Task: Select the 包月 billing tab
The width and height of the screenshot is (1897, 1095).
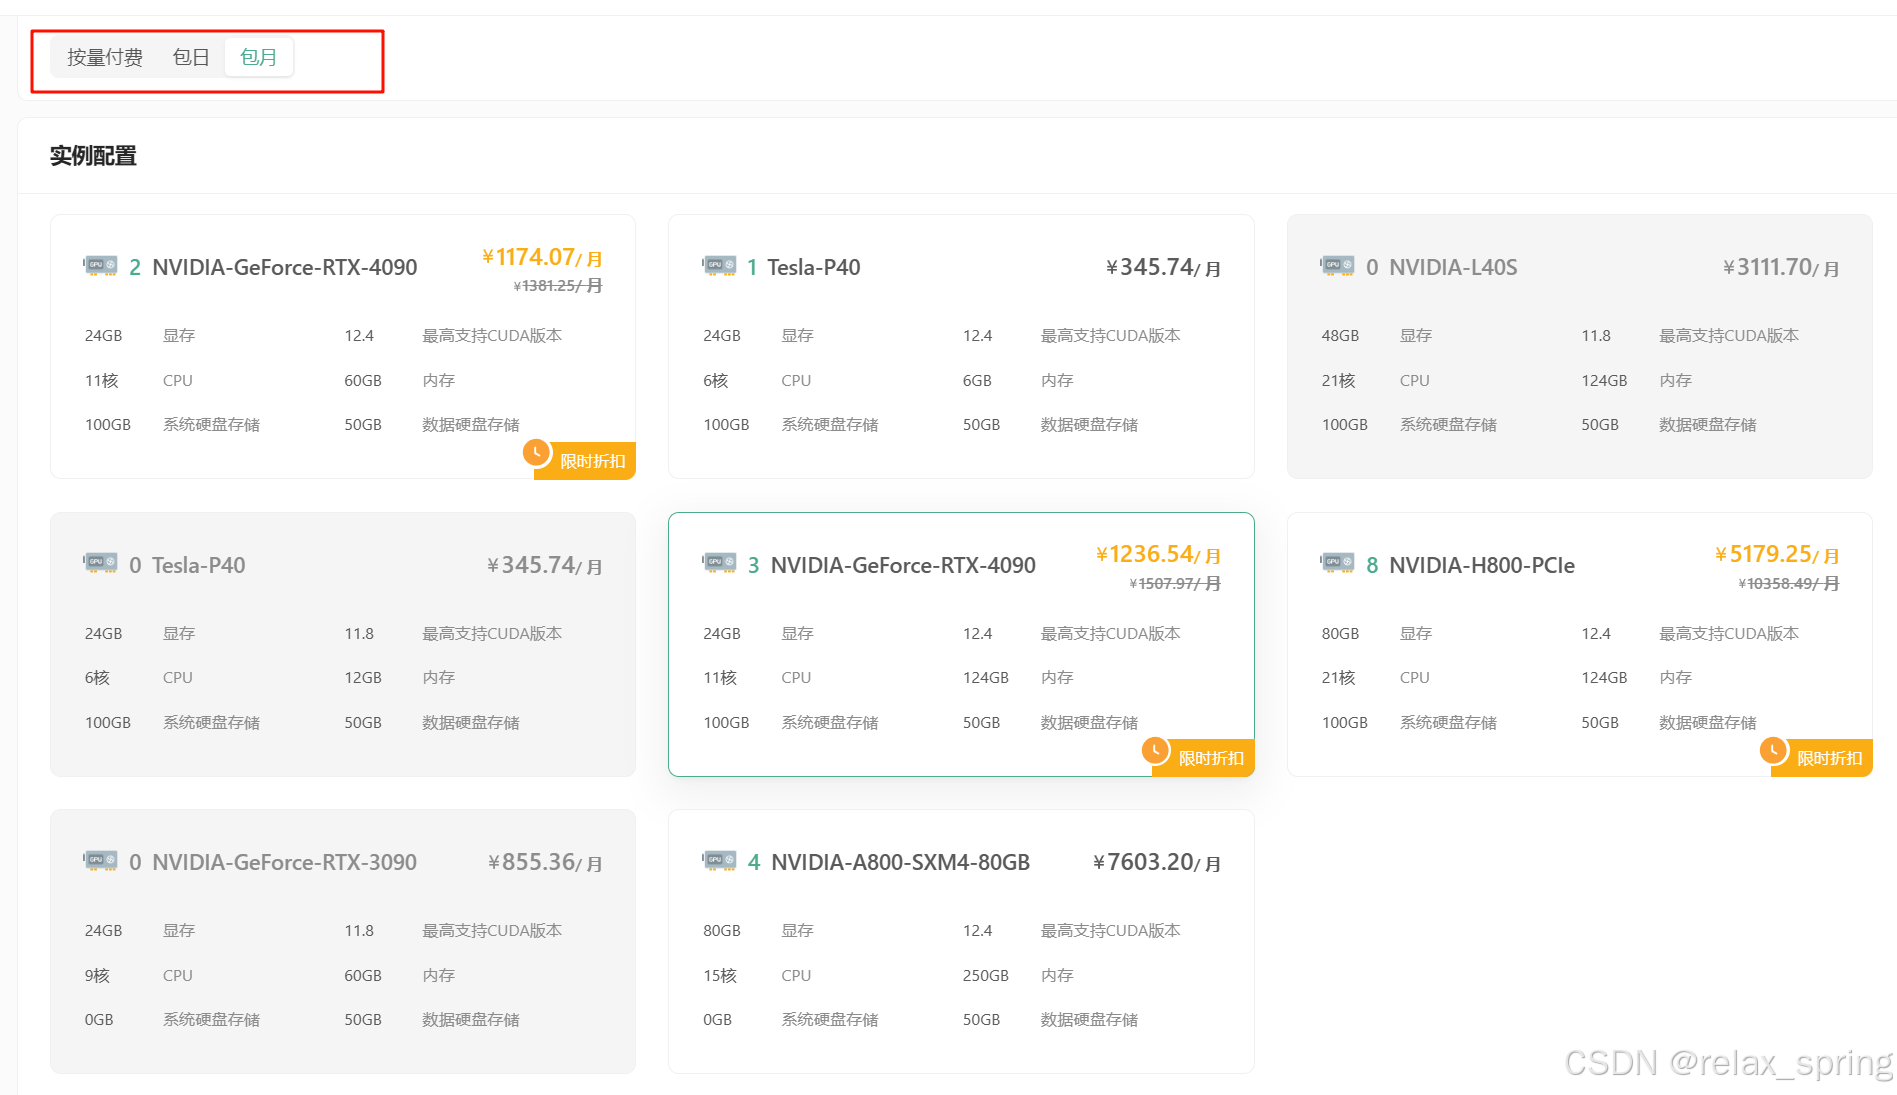Action: point(259,57)
